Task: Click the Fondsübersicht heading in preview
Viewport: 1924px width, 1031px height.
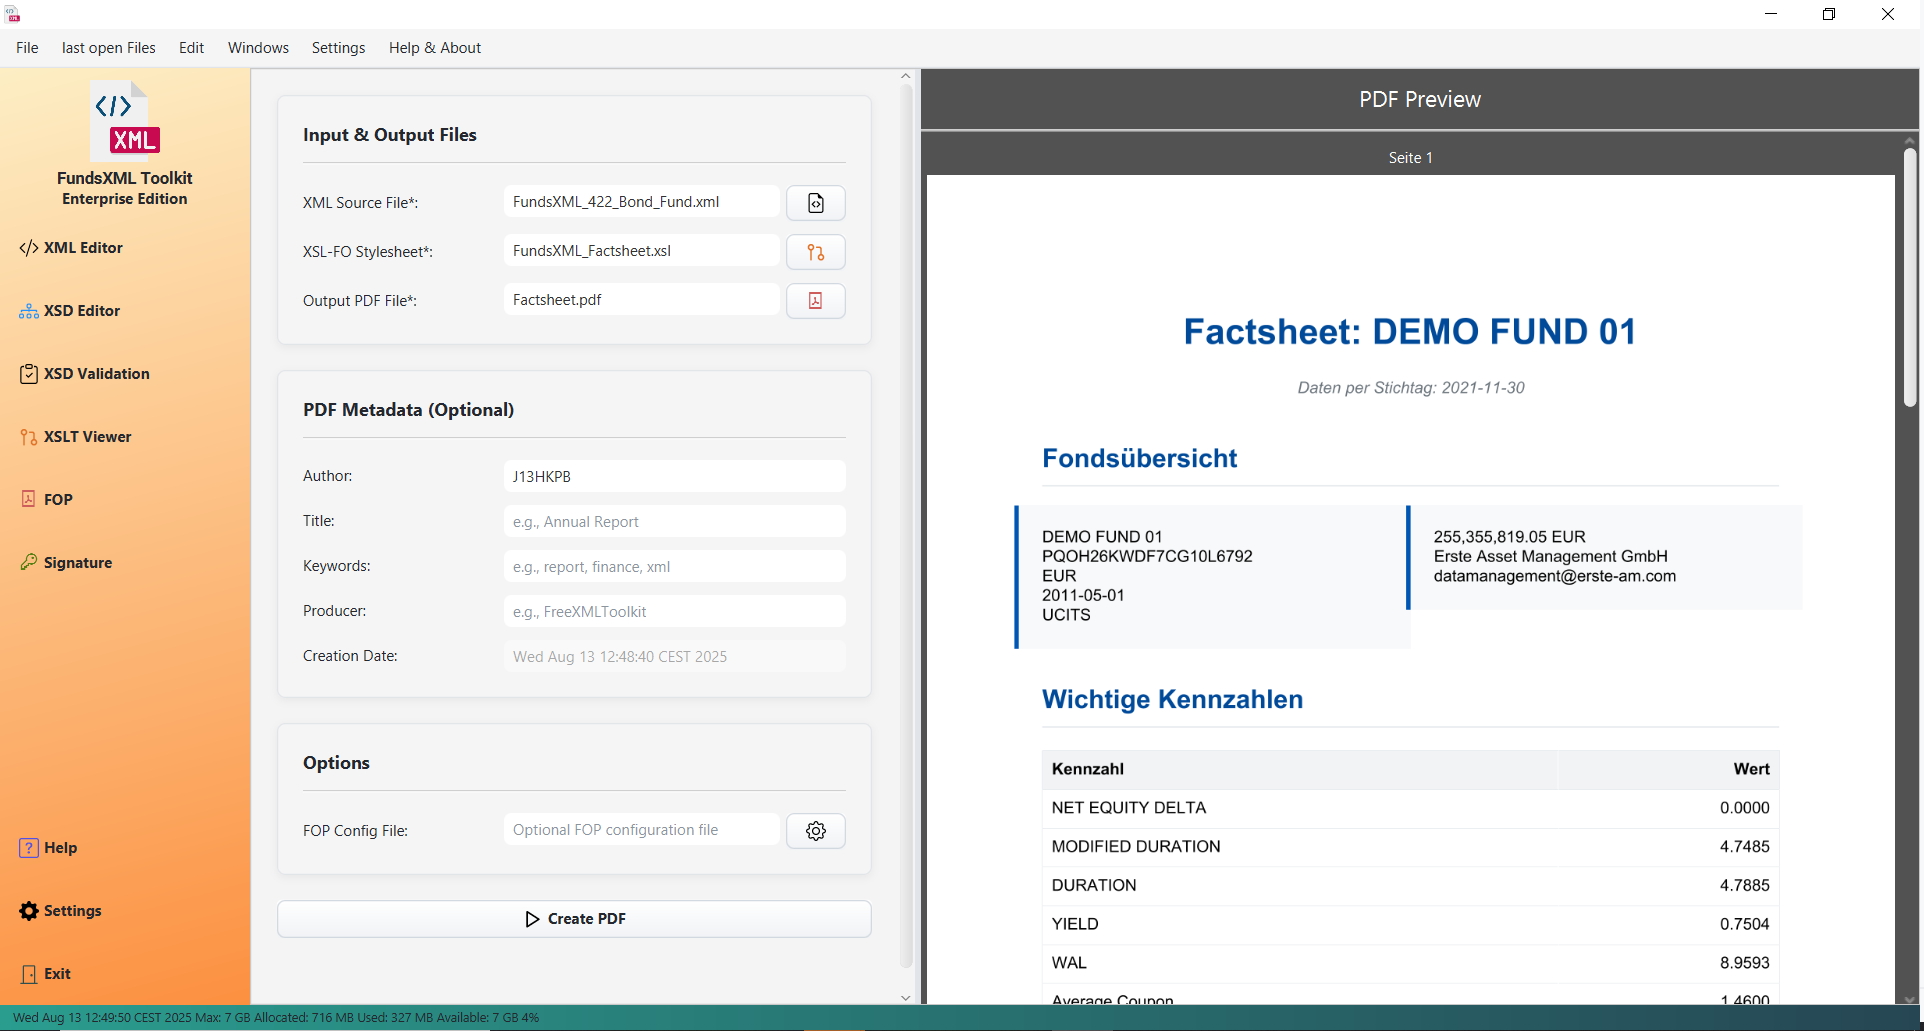Action: (x=1139, y=458)
